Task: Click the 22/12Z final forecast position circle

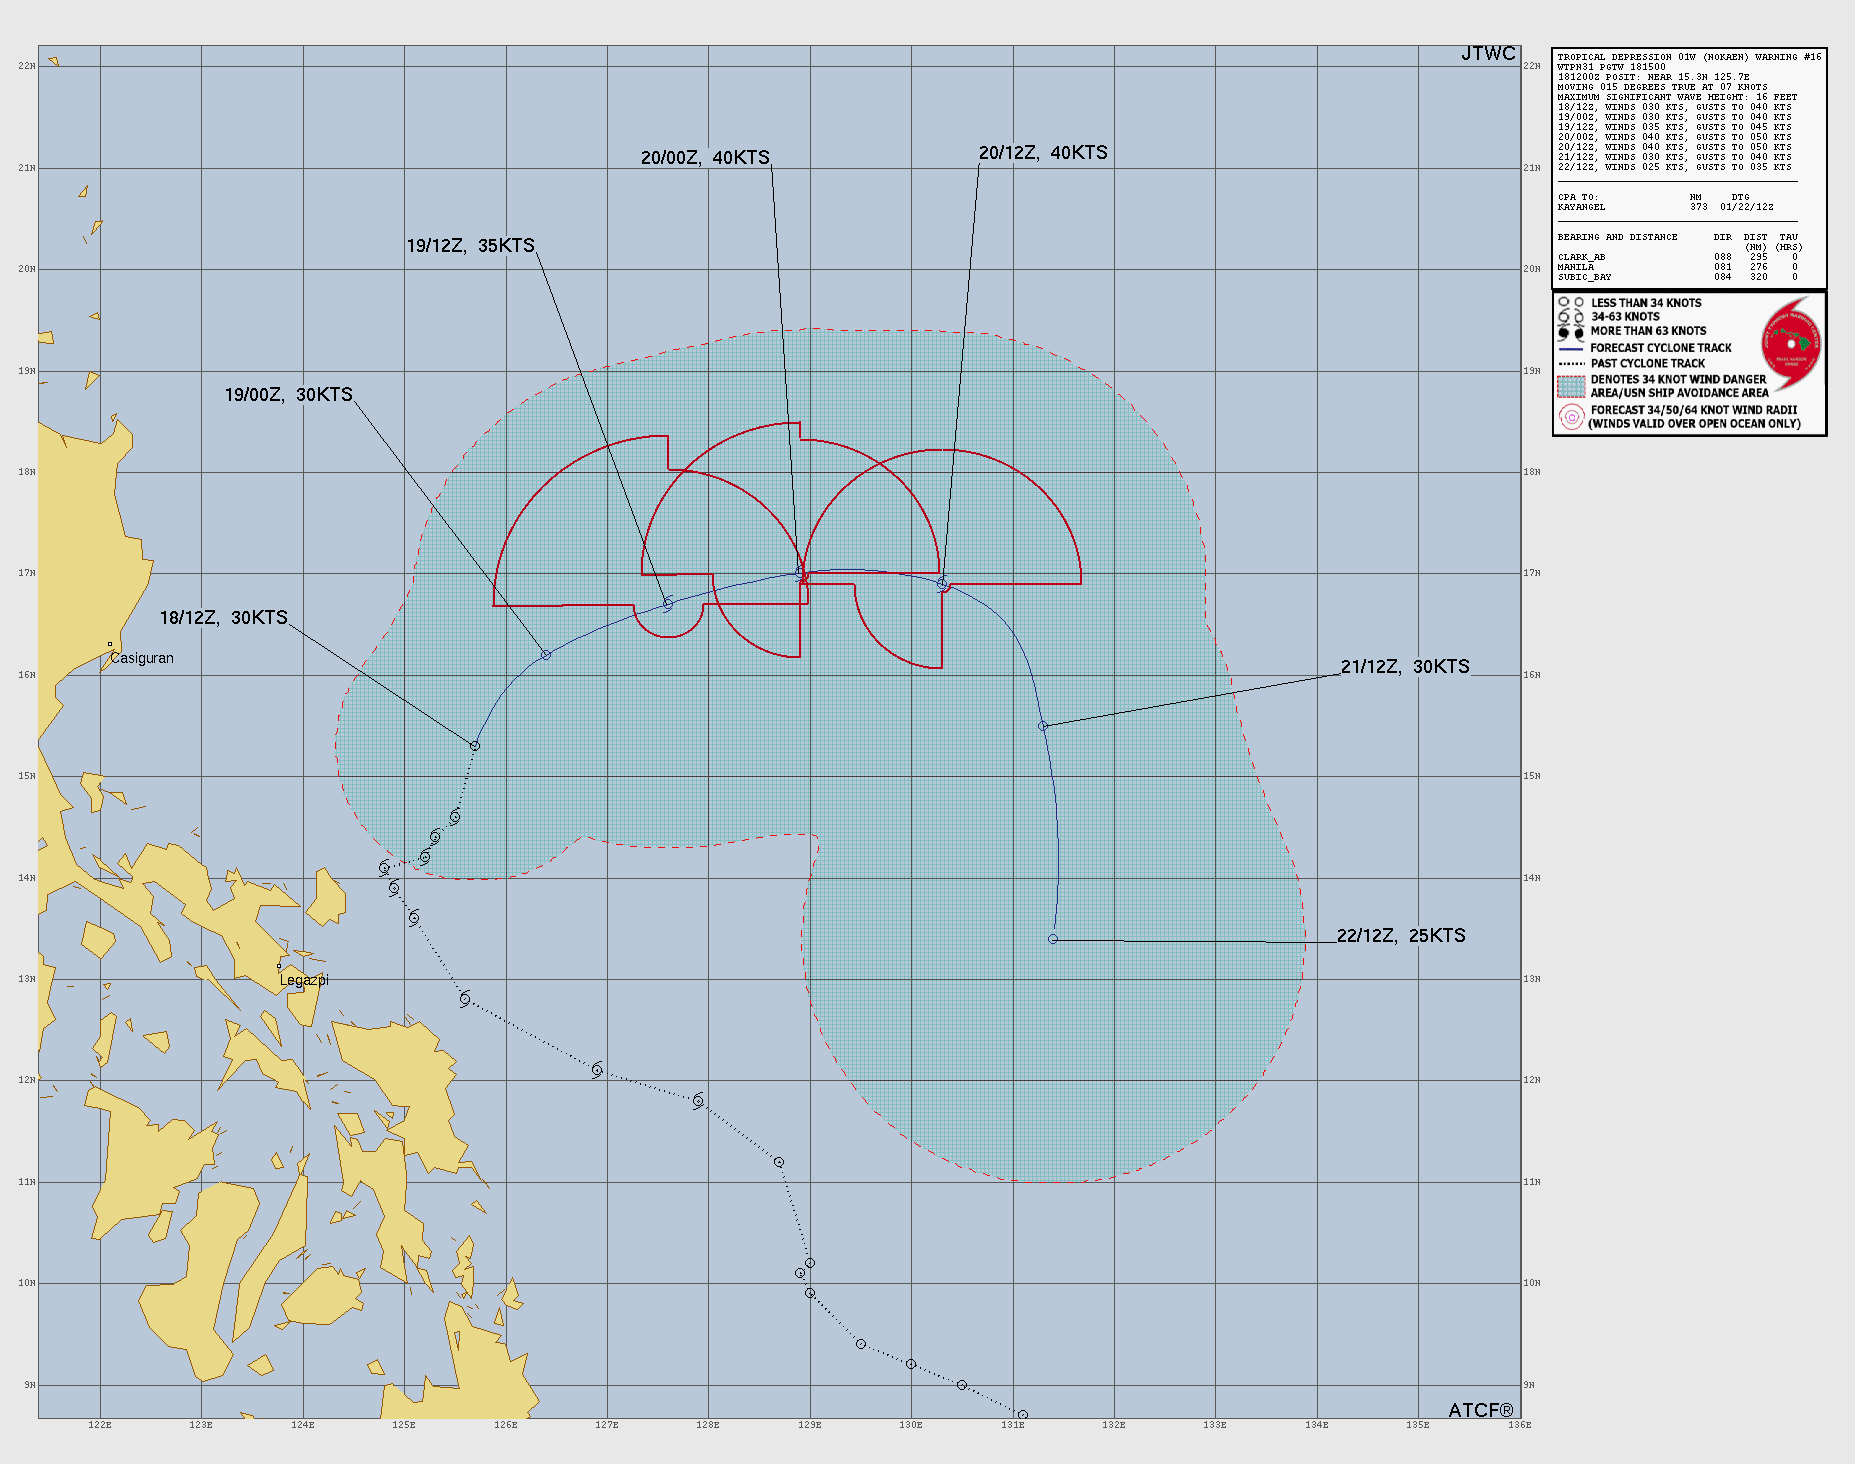Action: pyautogui.click(x=1053, y=939)
